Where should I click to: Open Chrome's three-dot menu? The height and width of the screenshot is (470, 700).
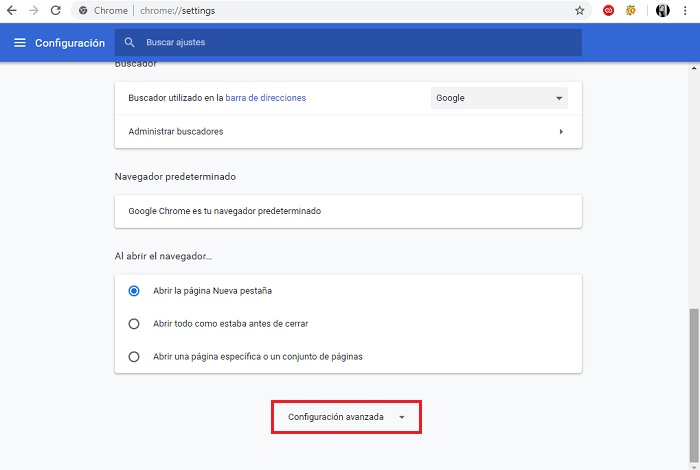pyautogui.click(x=688, y=10)
